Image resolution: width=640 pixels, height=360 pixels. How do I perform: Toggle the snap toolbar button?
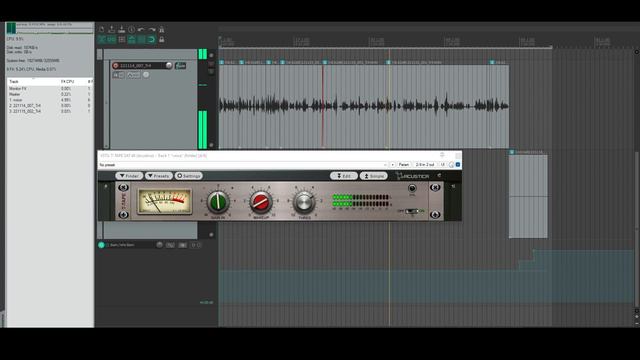point(151,40)
